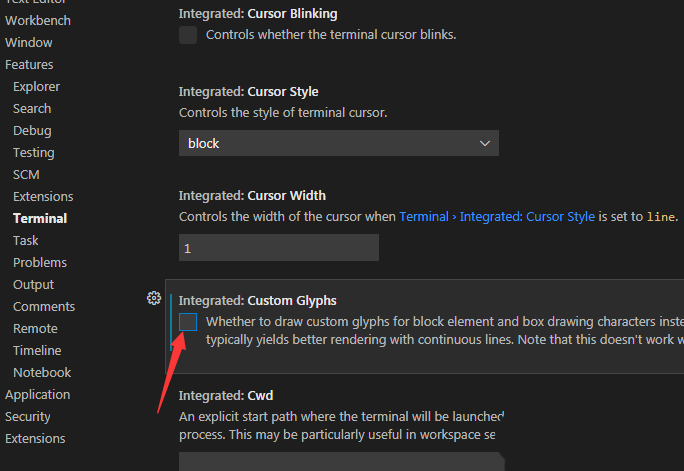
Task: Select Terminal in the settings tree
Action: [40, 218]
